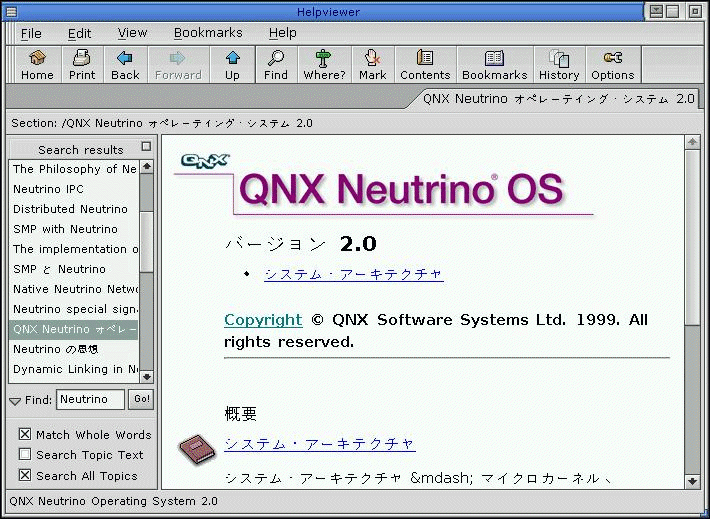Click the Where? signpost icon
The height and width of the screenshot is (519, 710).
pos(324,65)
